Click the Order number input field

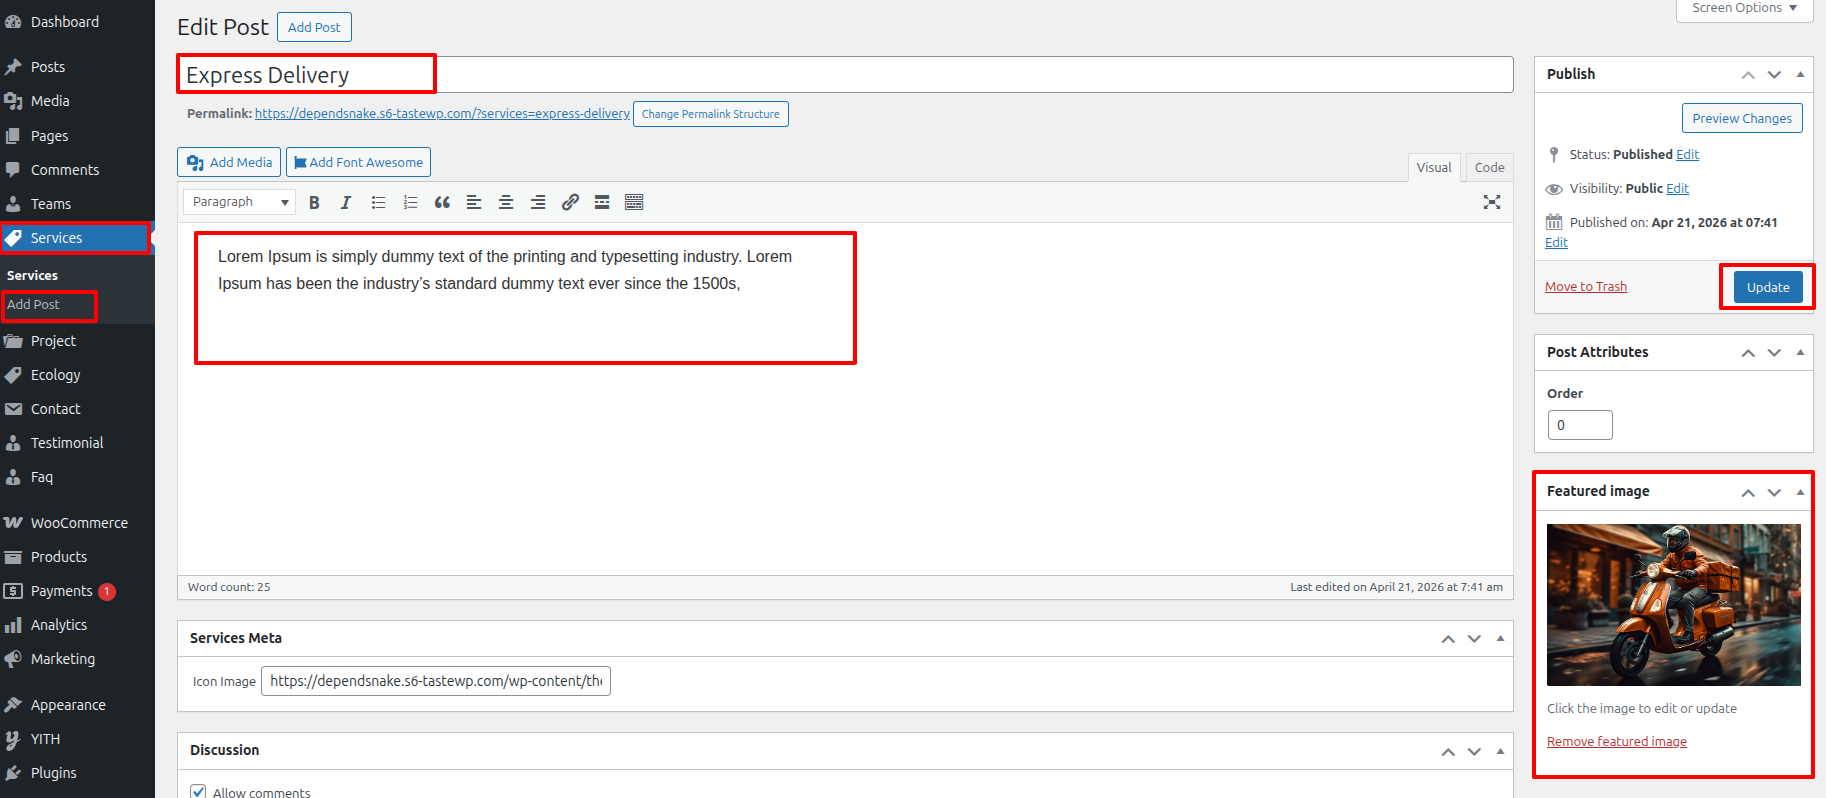1580,425
